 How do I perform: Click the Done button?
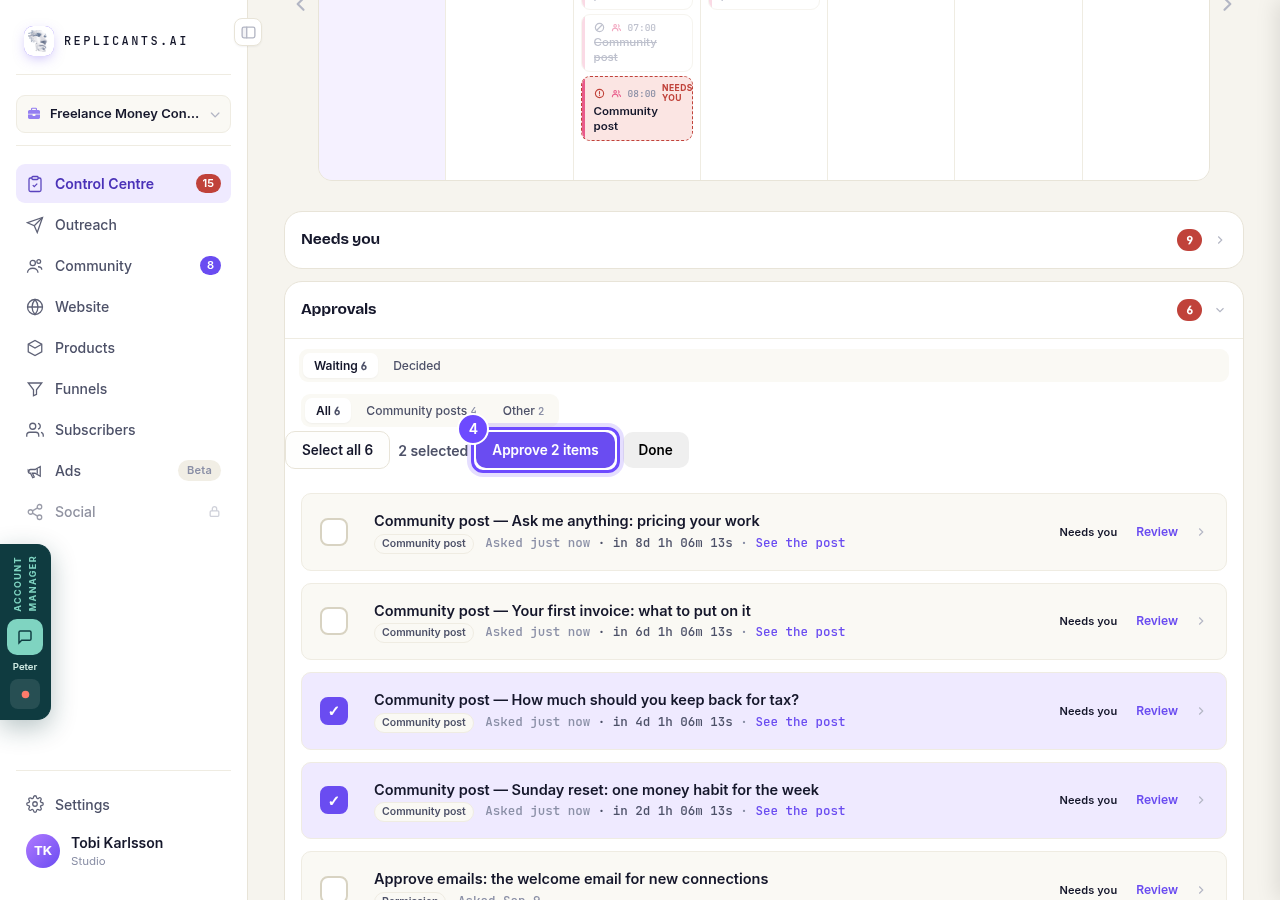(655, 450)
